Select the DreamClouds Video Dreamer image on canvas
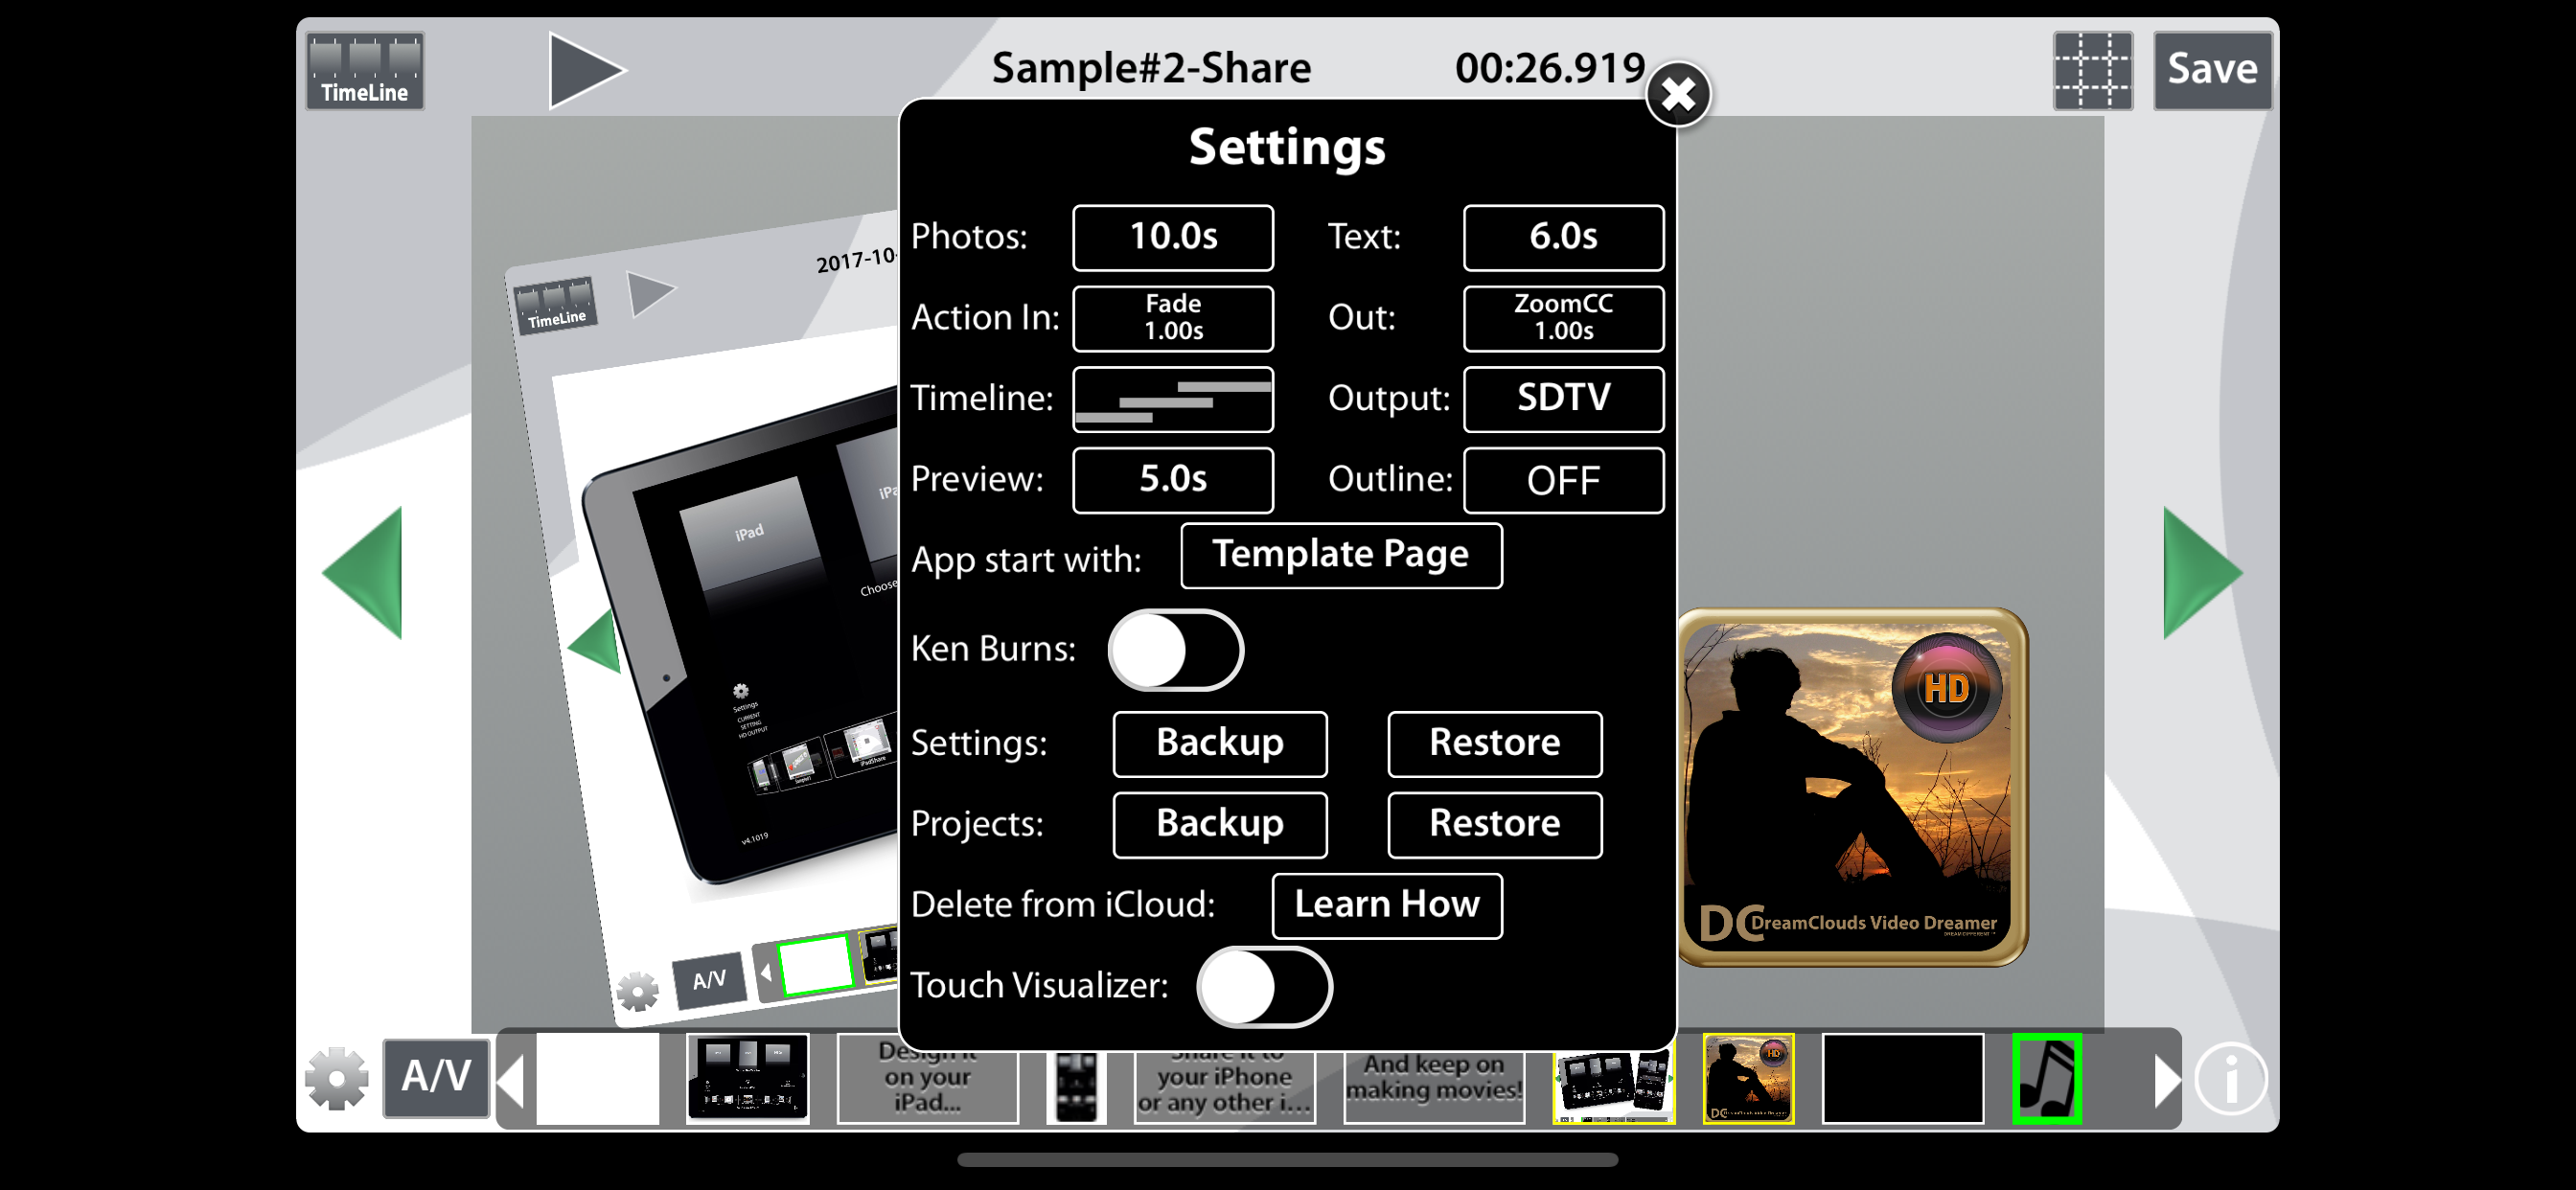This screenshot has height=1190, width=2576. 1853,787
